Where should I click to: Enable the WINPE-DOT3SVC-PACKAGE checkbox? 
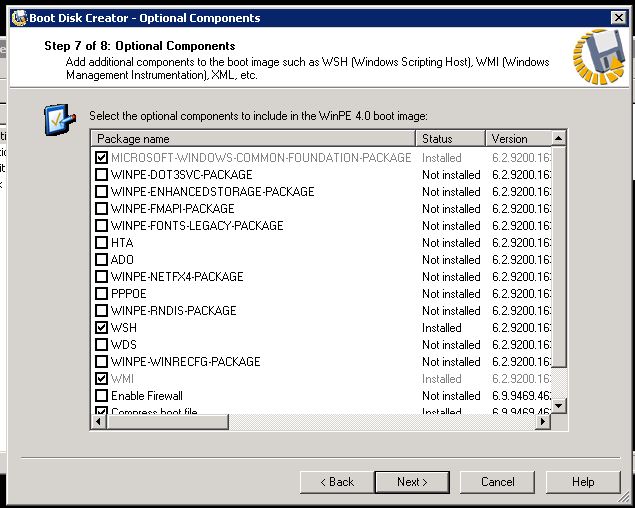click(101, 174)
